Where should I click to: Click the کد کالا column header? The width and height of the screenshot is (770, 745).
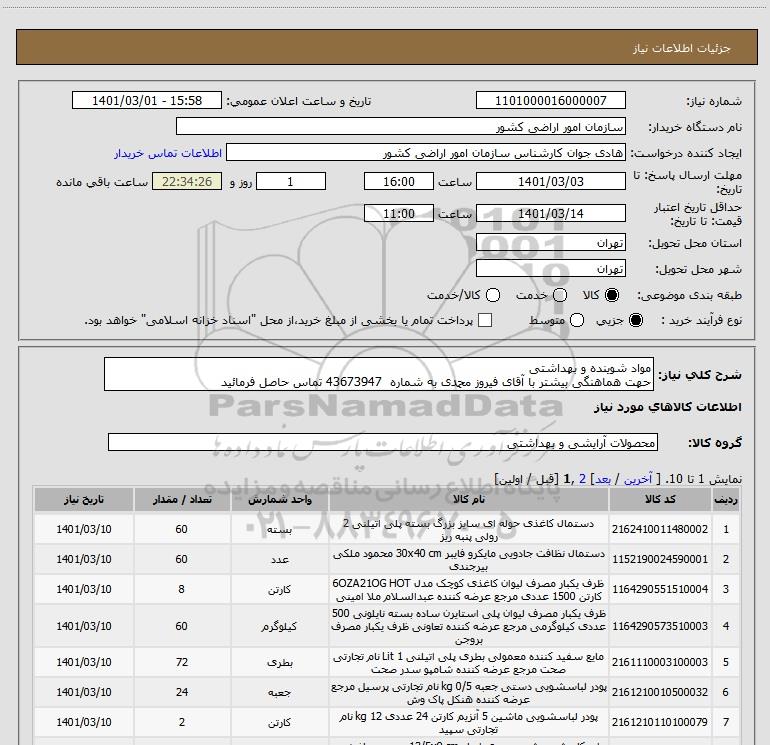660,499
